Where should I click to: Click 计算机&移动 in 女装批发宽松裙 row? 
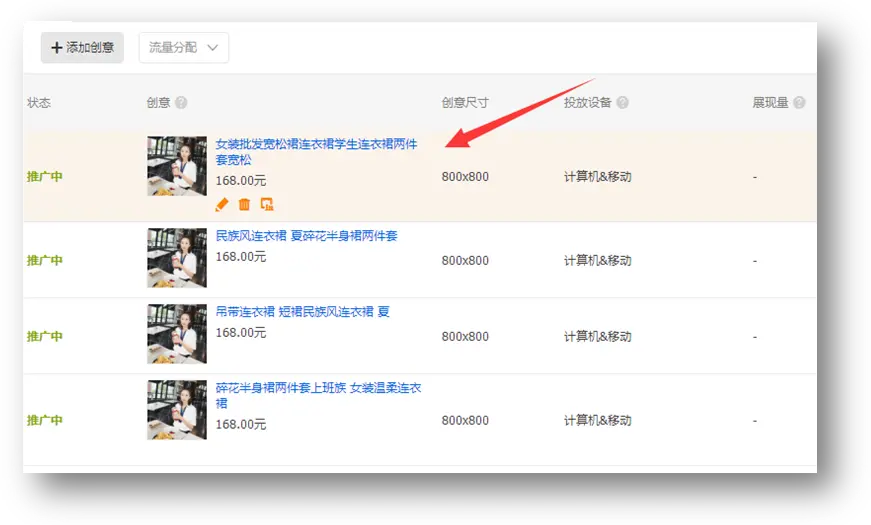(598, 177)
